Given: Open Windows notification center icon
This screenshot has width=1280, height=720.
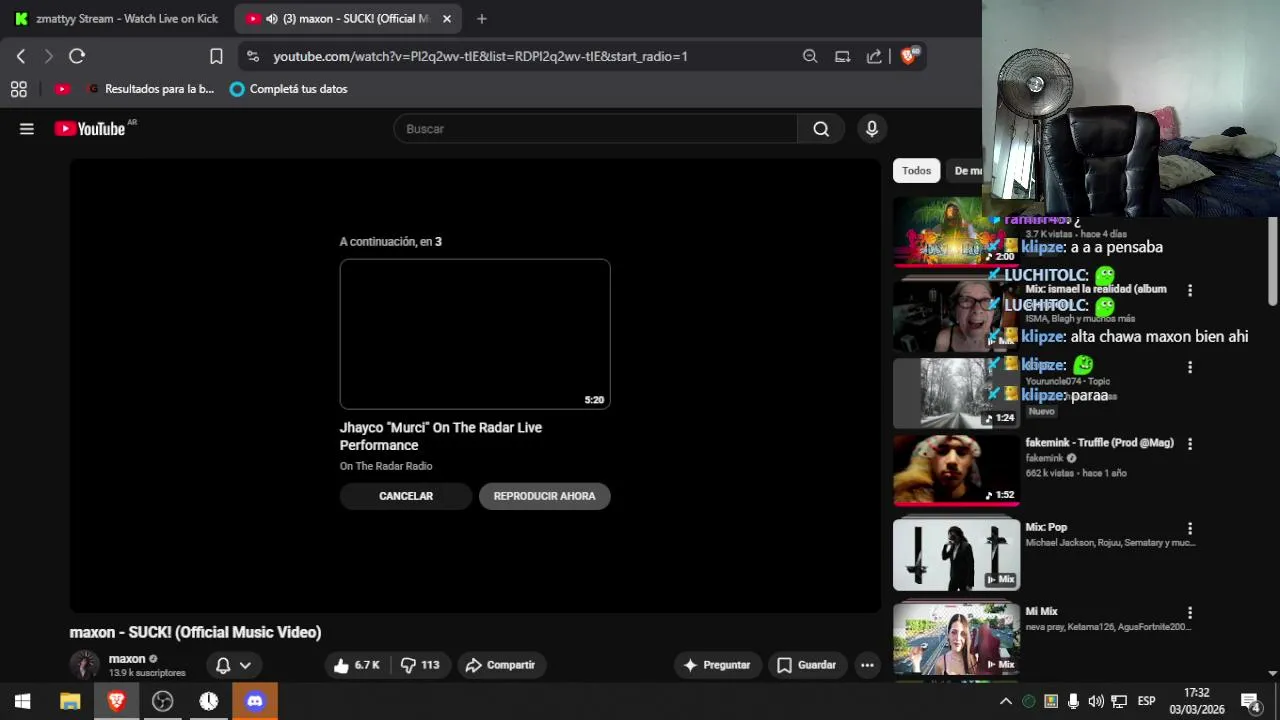Looking at the screenshot, I should click(x=1250, y=702).
